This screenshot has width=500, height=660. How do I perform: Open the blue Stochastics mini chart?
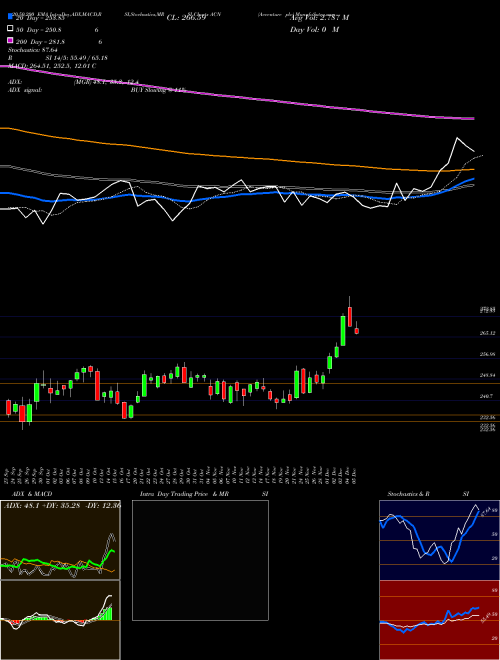[x=439, y=540]
